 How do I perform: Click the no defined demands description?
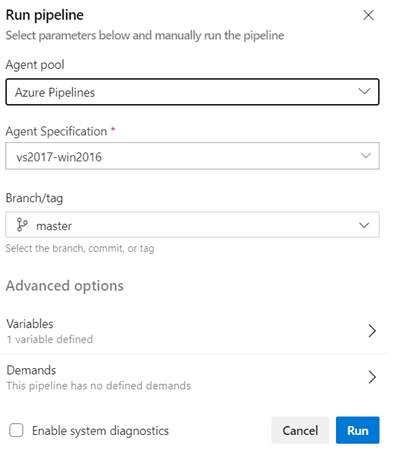pyautogui.click(x=99, y=386)
